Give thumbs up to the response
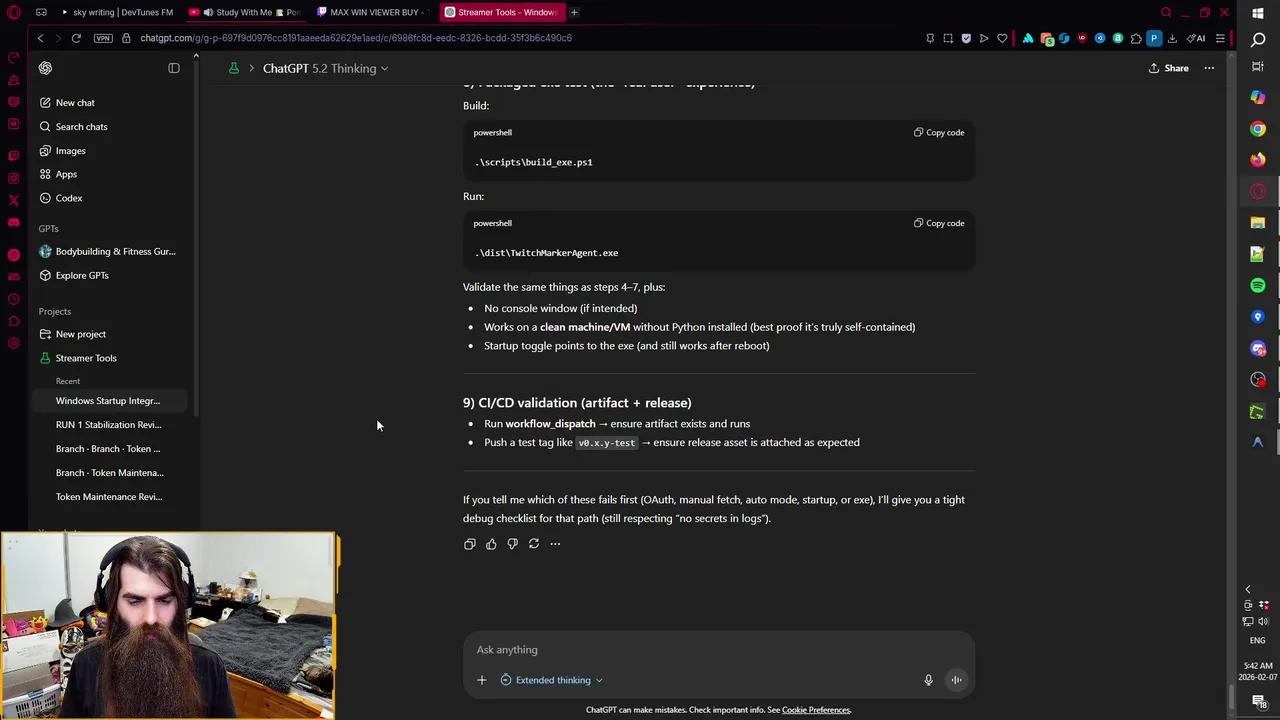Screen dimensions: 1280x720 [x=491, y=544]
